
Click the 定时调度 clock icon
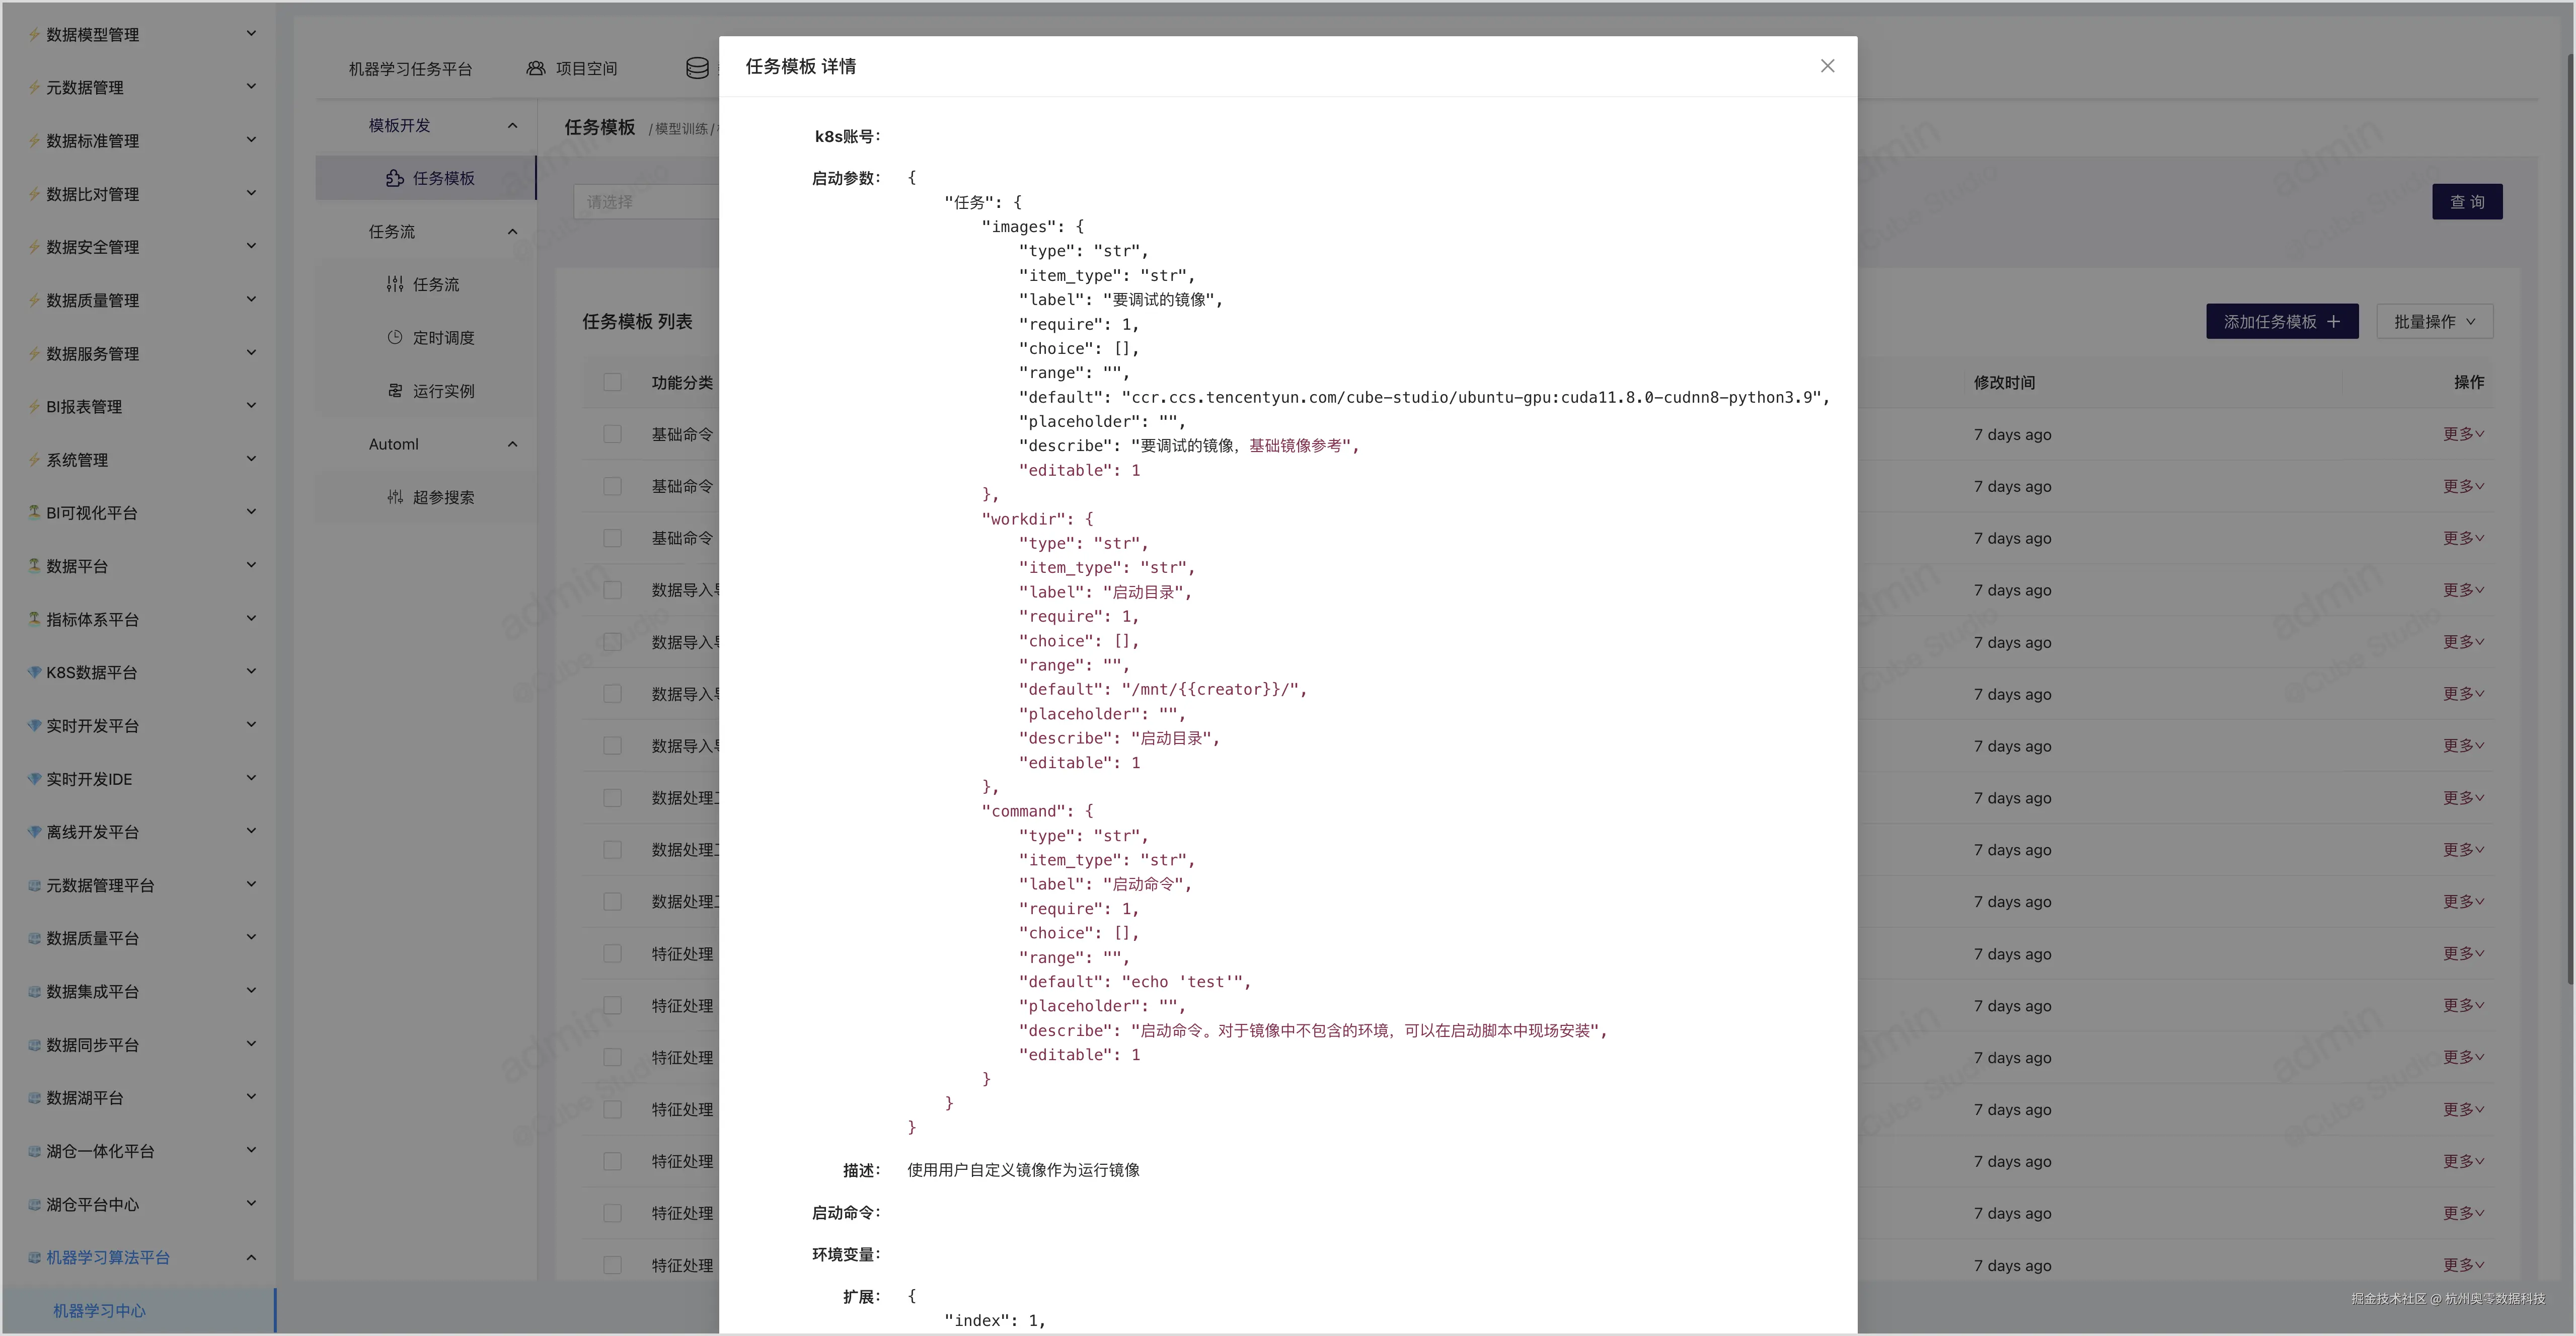(x=395, y=337)
